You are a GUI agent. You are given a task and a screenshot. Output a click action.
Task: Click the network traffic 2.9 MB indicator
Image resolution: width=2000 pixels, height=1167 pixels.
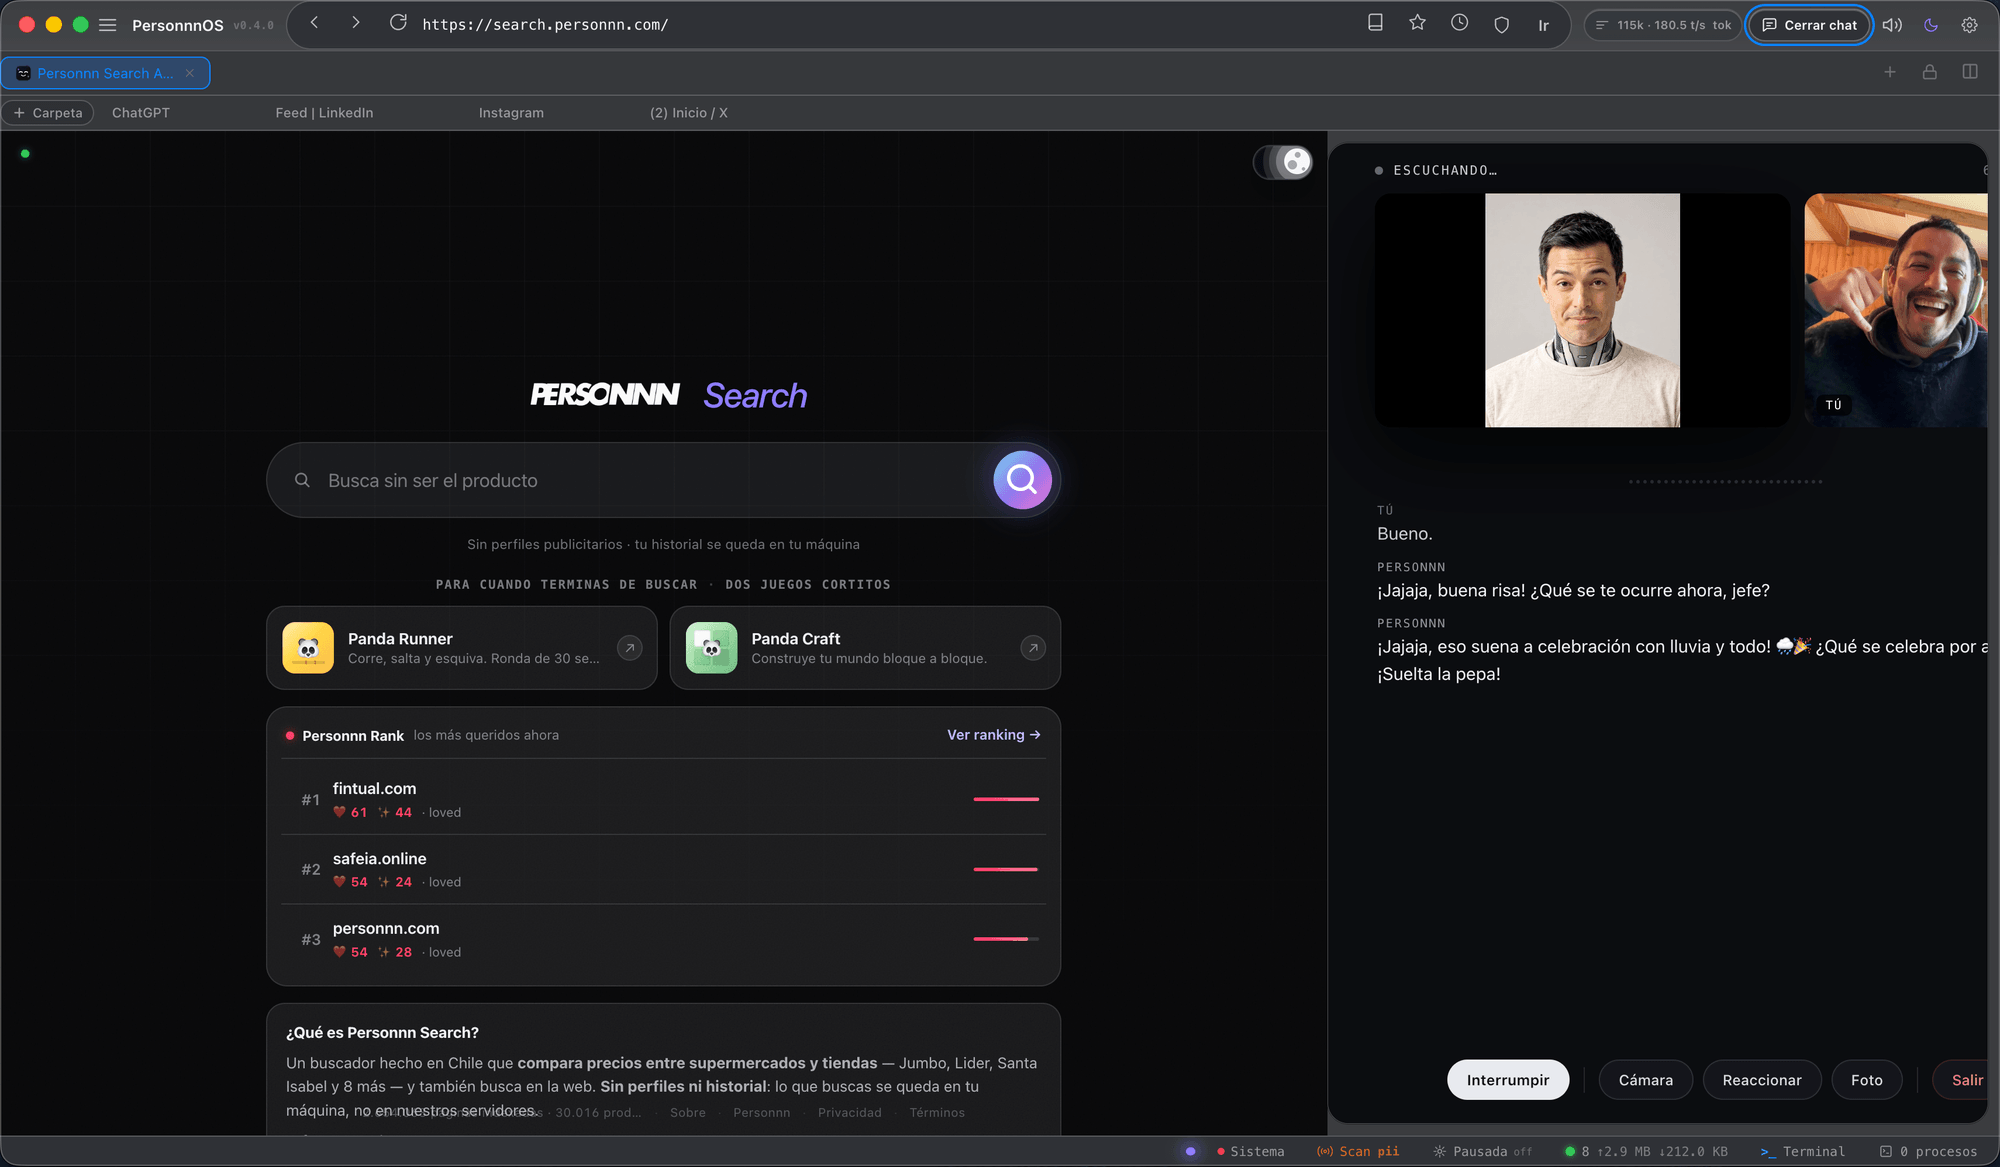(1646, 1151)
